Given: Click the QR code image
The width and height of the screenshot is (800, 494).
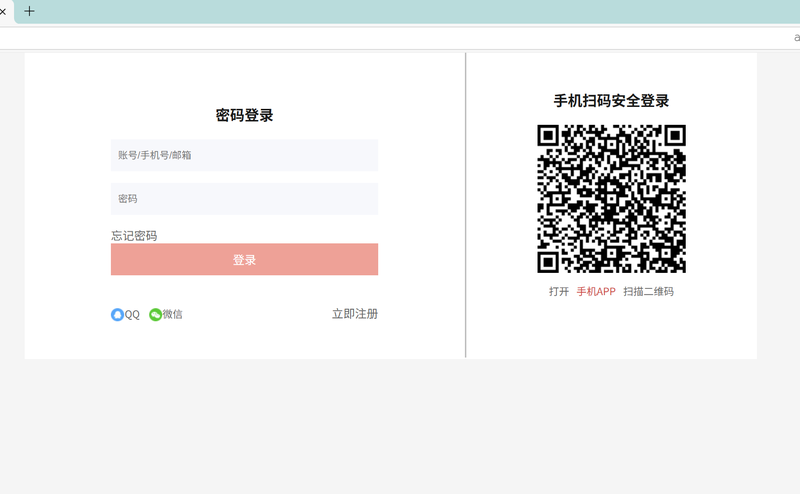Looking at the screenshot, I should 611,199.
